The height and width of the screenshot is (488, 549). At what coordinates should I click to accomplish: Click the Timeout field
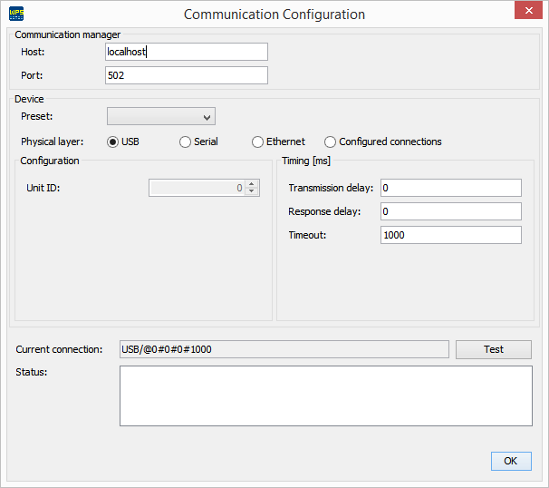click(451, 235)
